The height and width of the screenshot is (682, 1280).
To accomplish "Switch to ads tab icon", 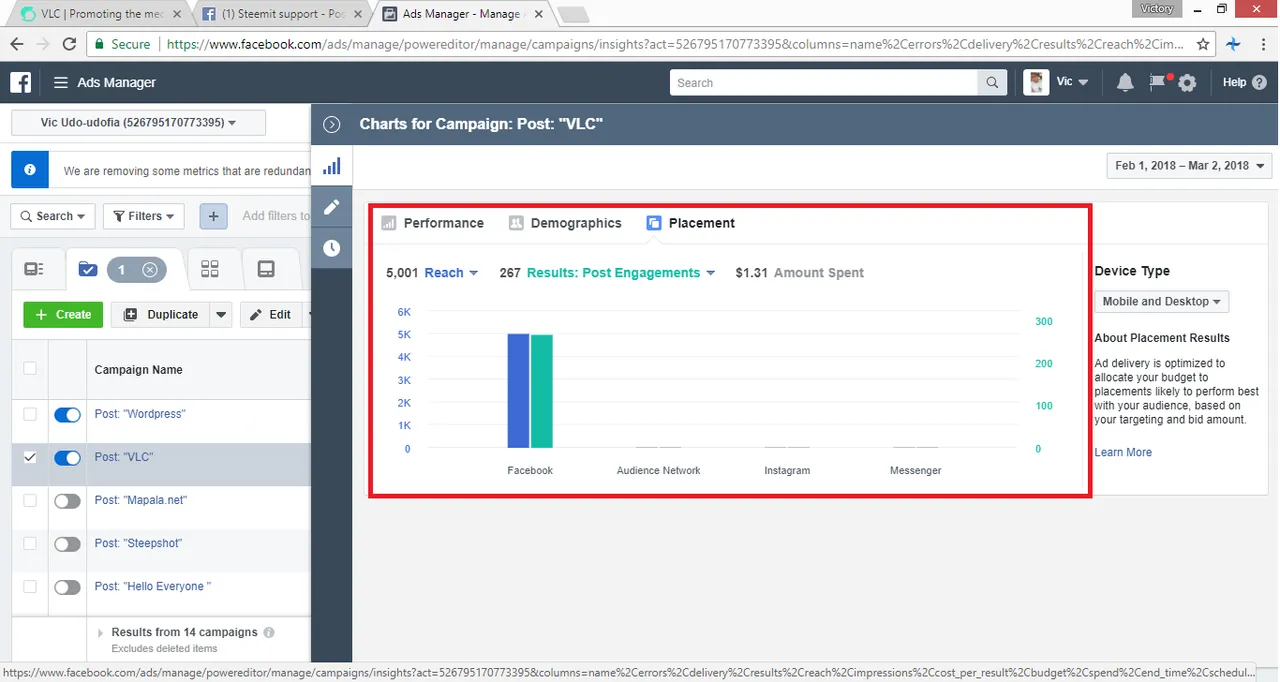I will point(266,269).
